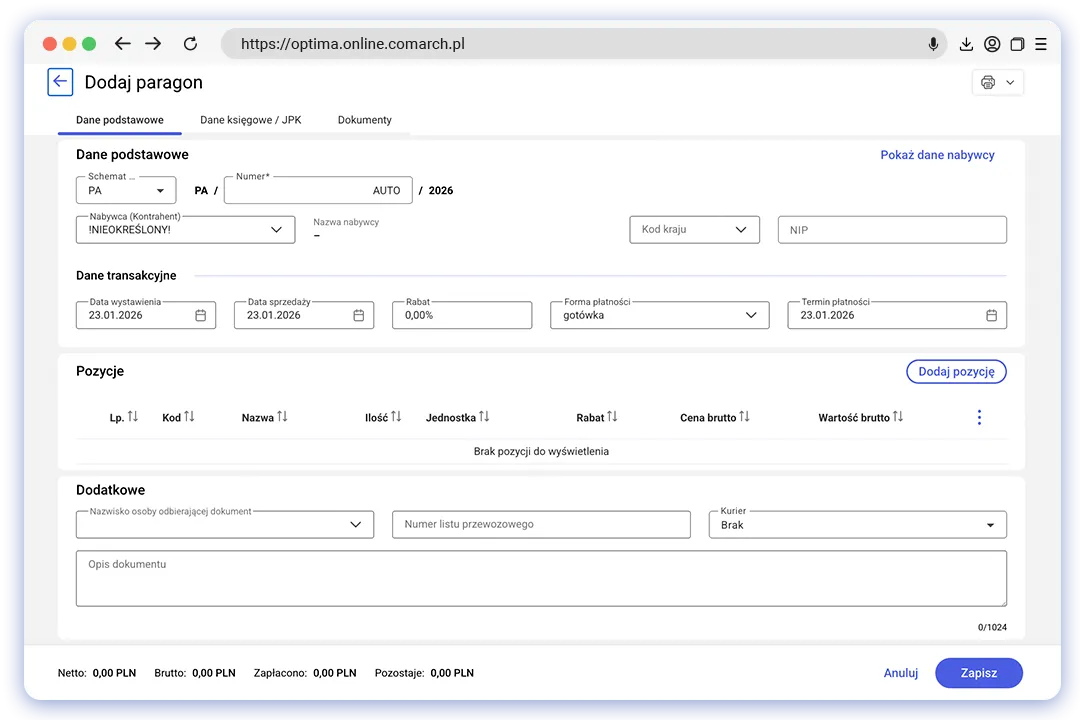This screenshot has width=1080, height=720.
Task: Click the browser download icon
Action: point(965,44)
